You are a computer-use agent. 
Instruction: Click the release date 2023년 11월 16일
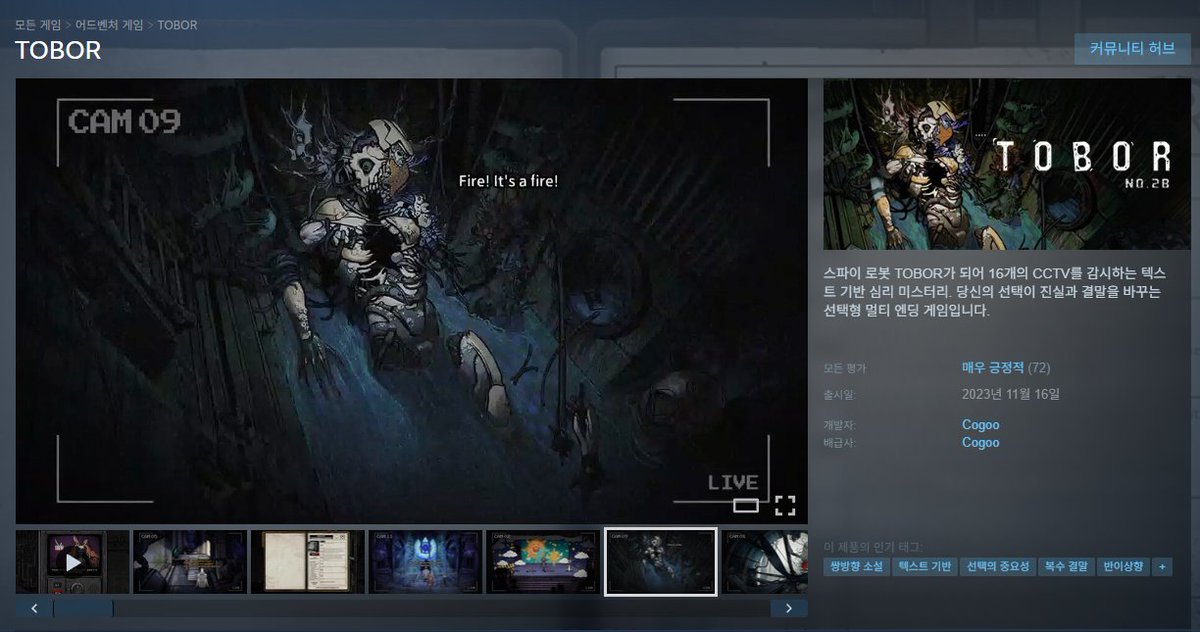(x=1010, y=394)
